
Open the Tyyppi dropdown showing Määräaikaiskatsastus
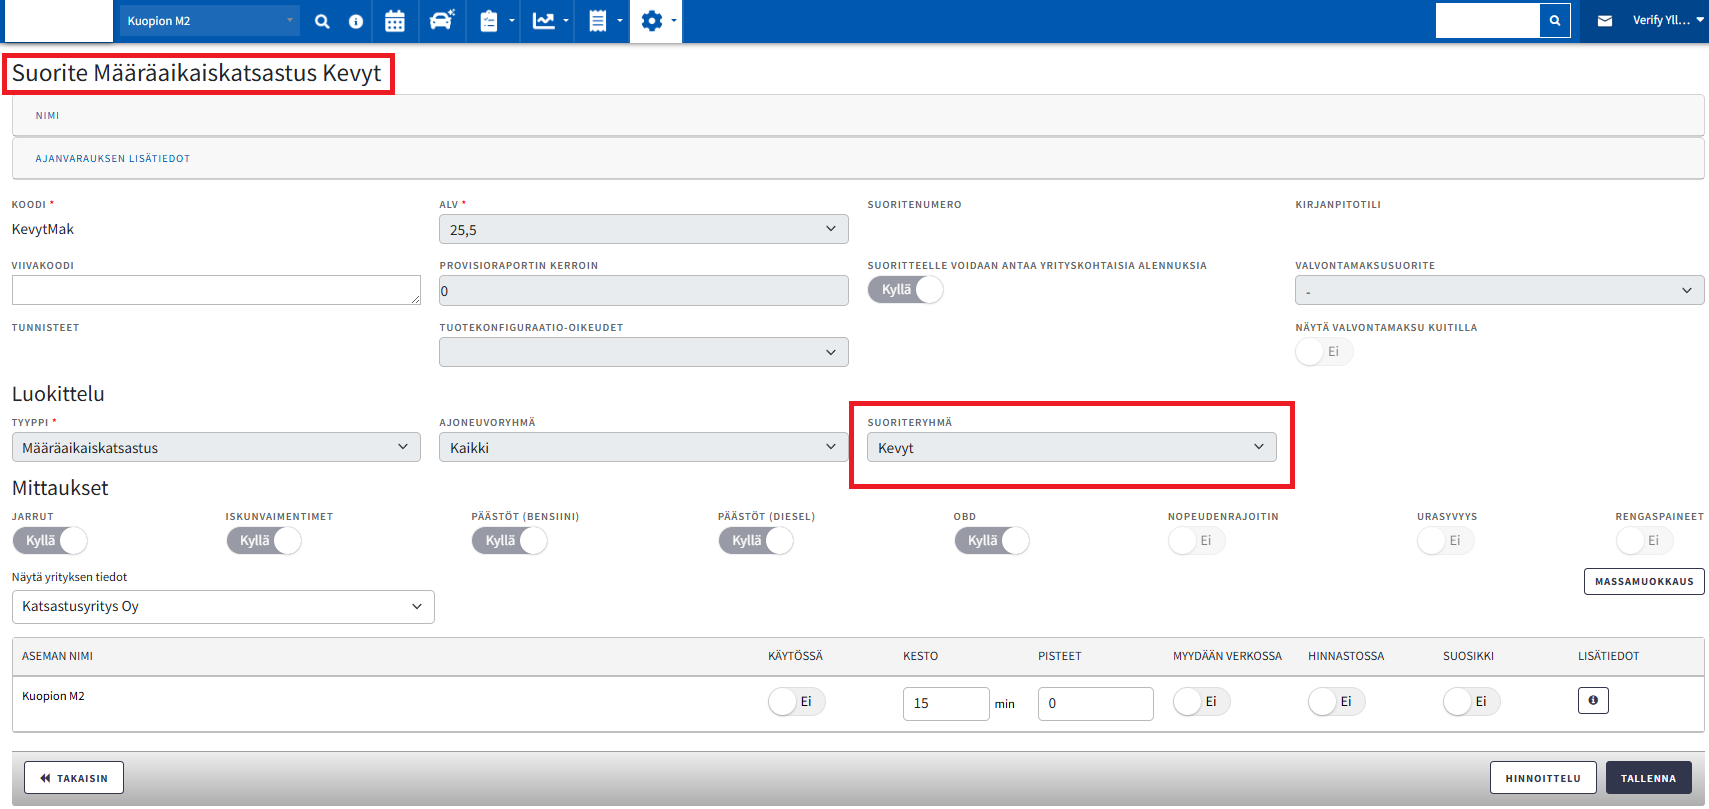coord(216,448)
